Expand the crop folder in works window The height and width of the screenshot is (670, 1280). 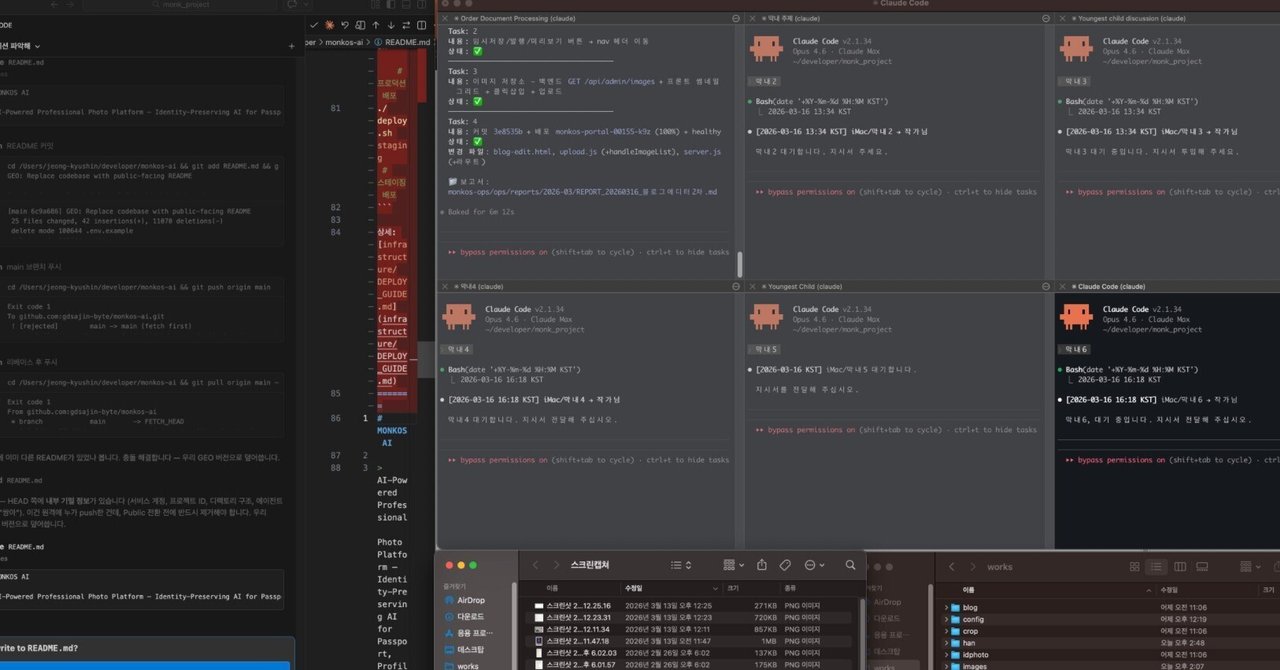tap(947, 631)
